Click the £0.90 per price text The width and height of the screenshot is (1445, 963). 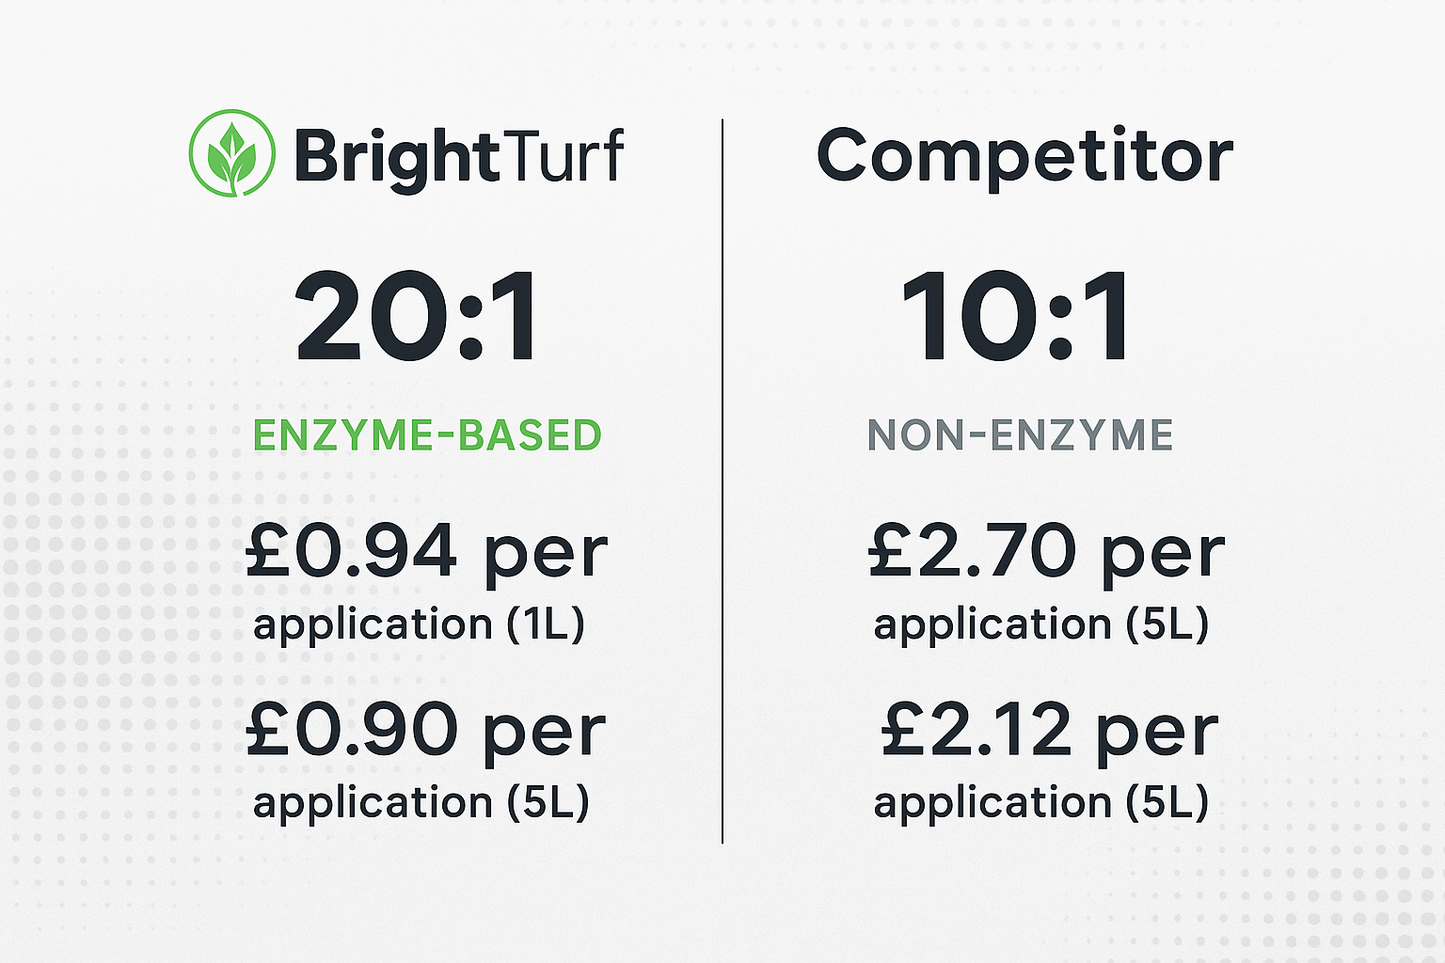coord(426,731)
